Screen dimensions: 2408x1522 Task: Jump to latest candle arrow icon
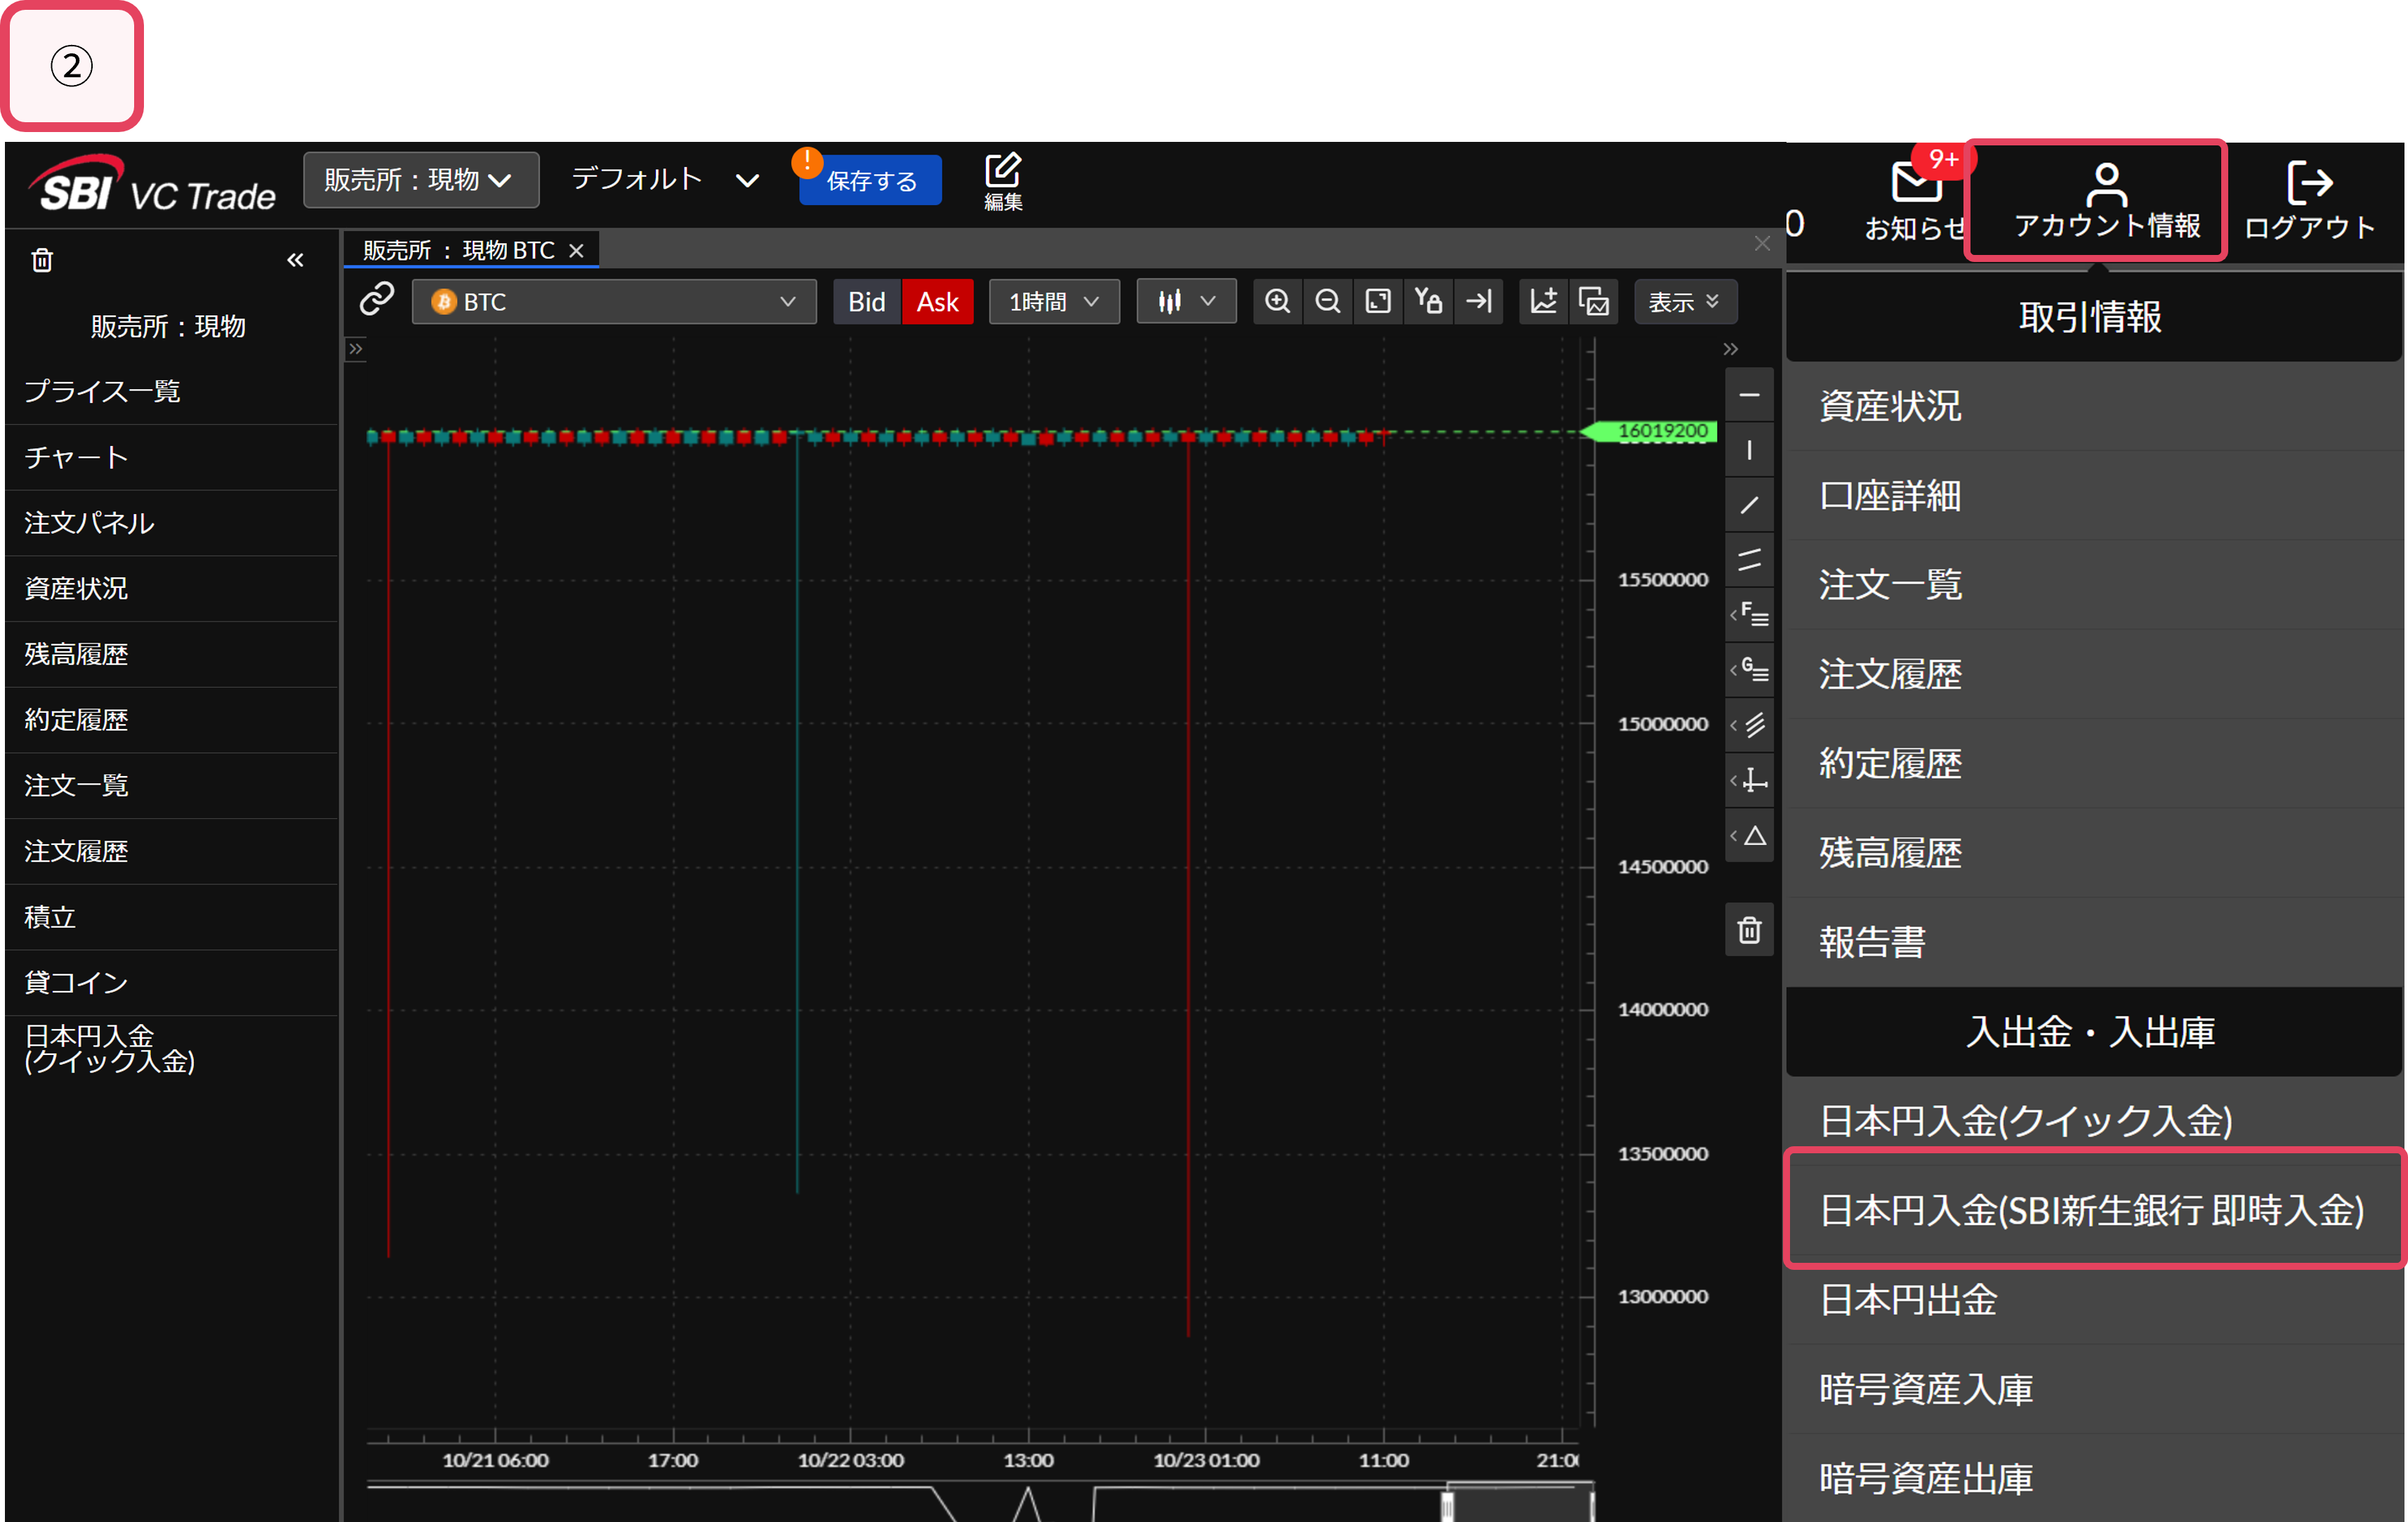click(x=1478, y=301)
